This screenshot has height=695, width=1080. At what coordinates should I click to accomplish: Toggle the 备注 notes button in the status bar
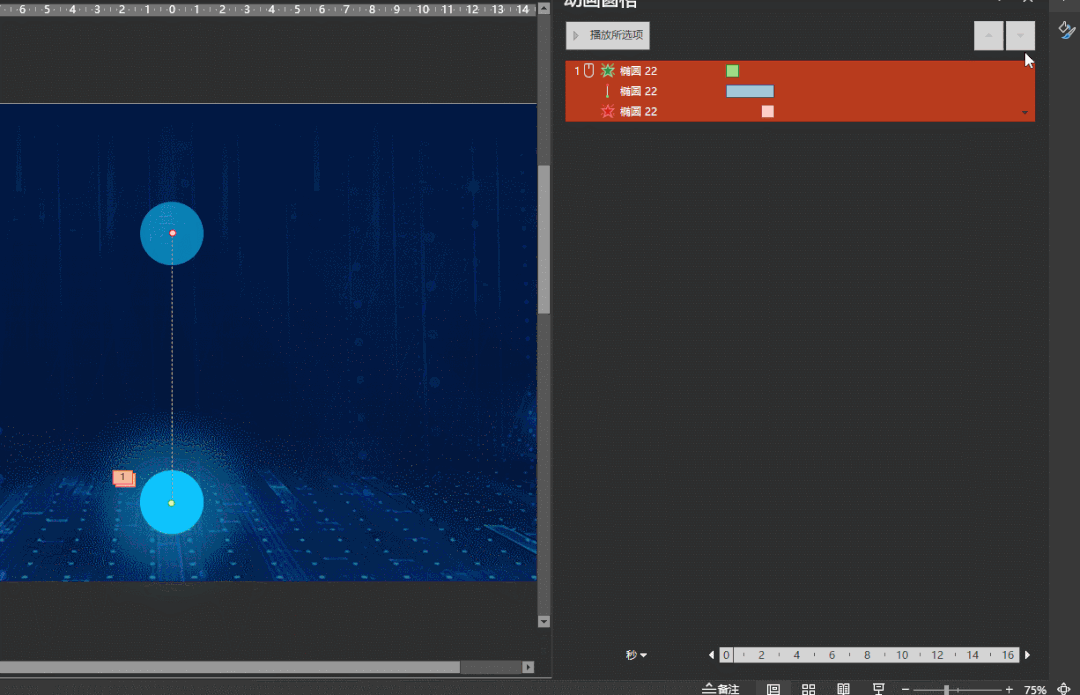[x=720, y=689]
